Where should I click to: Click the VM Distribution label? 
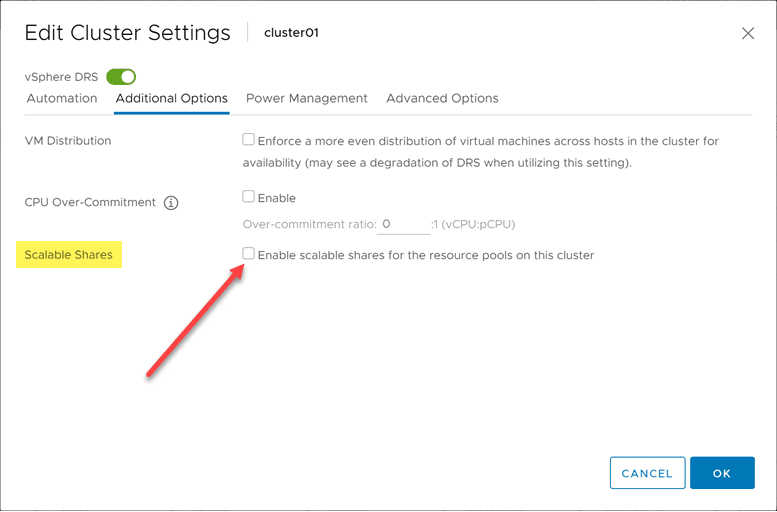(68, 141)
